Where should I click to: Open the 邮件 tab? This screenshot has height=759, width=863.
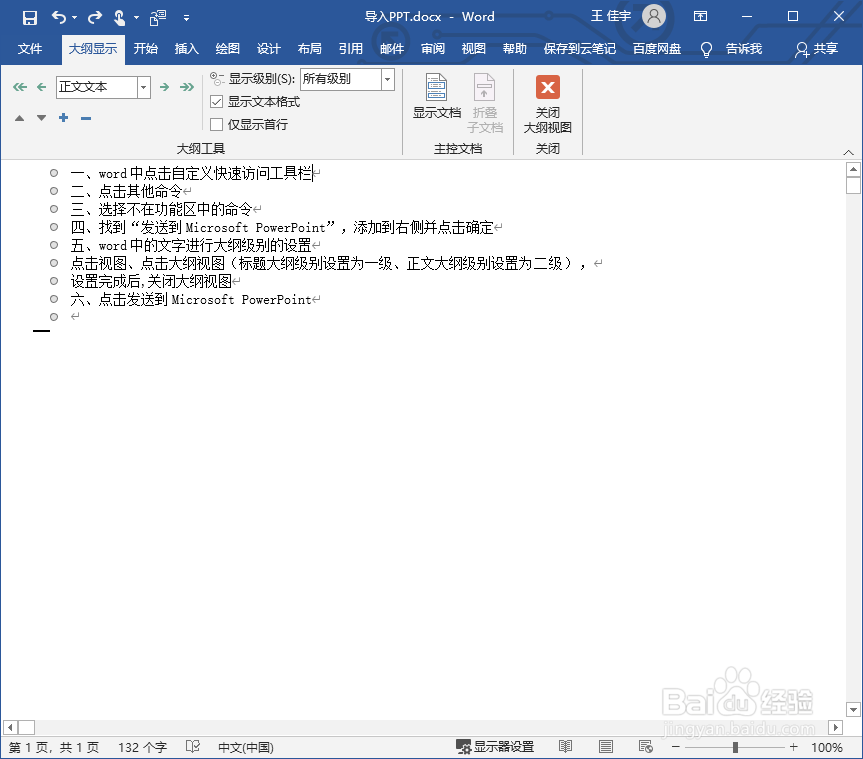(392, 49)
